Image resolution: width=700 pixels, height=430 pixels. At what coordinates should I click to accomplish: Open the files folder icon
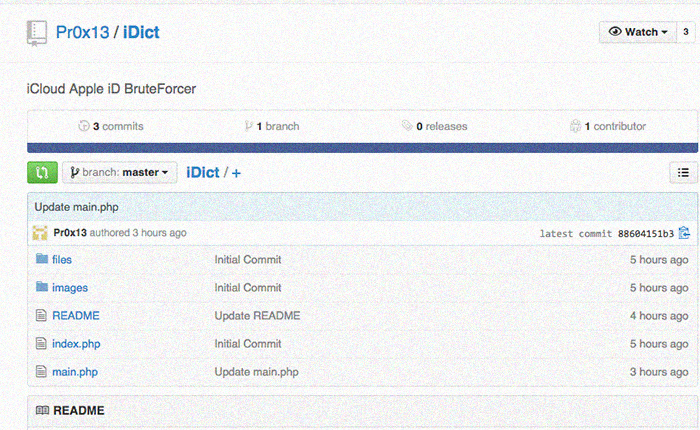tap(42, 259)
